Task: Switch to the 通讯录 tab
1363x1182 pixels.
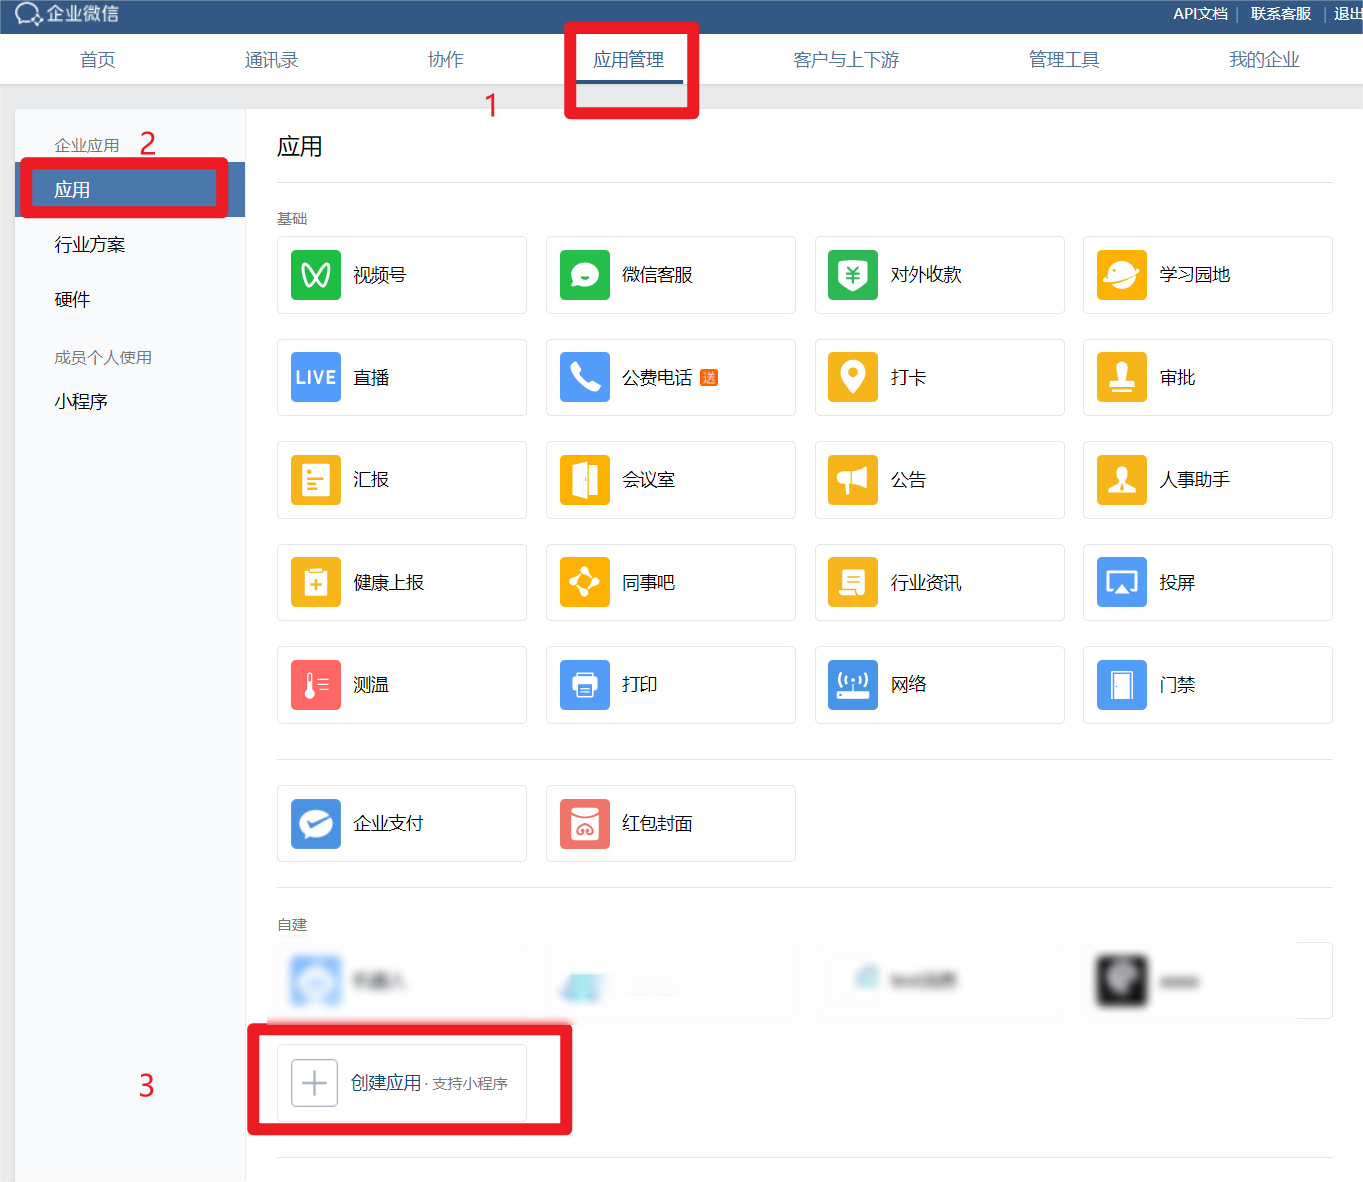Action: point(271,60)
